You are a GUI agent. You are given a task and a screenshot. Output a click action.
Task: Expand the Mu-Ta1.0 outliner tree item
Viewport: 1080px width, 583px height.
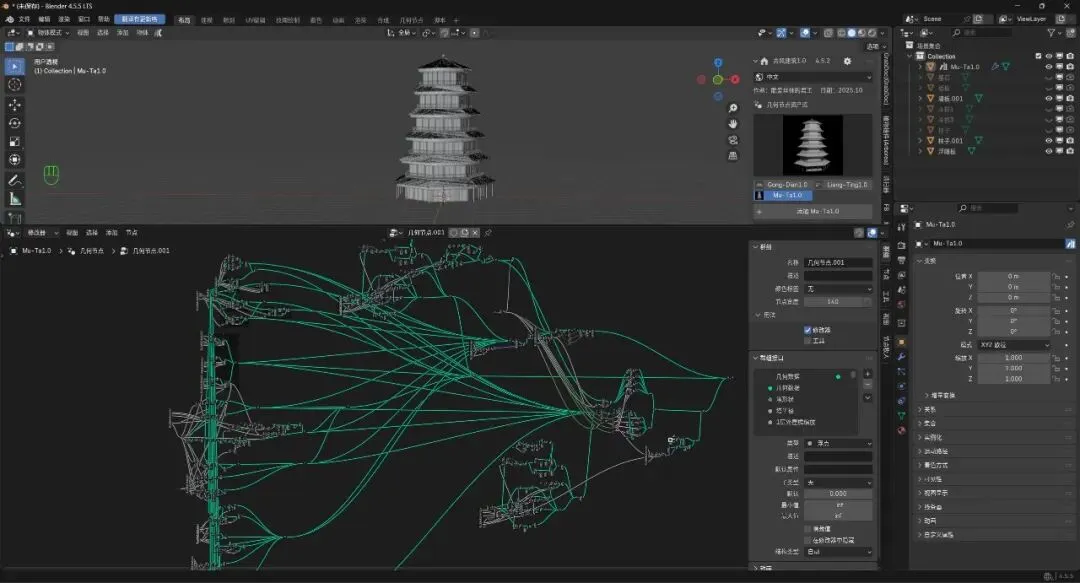(x=922, y=66)
